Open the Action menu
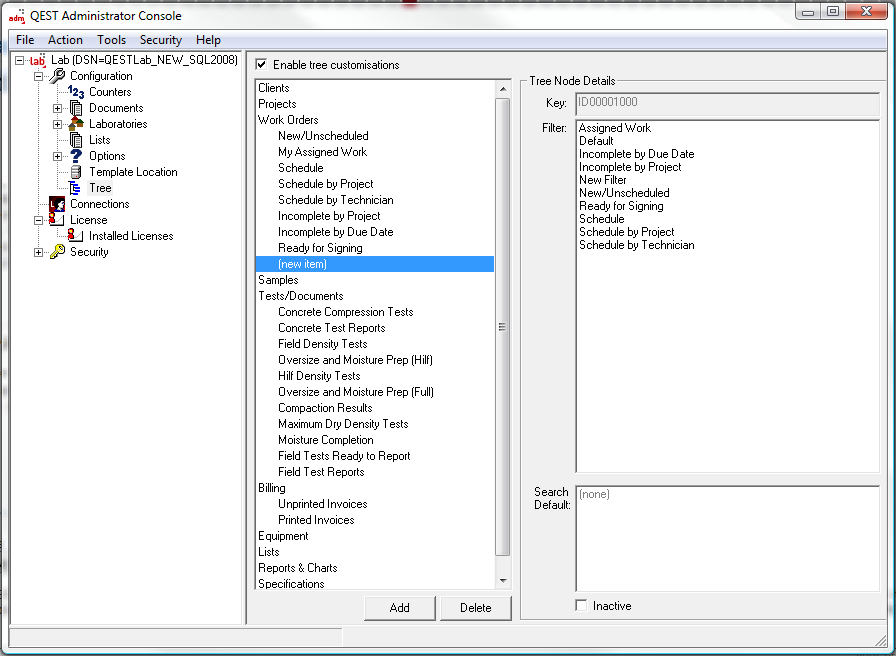The width and height of the screenshot is (896, 656). click(66, 40)
